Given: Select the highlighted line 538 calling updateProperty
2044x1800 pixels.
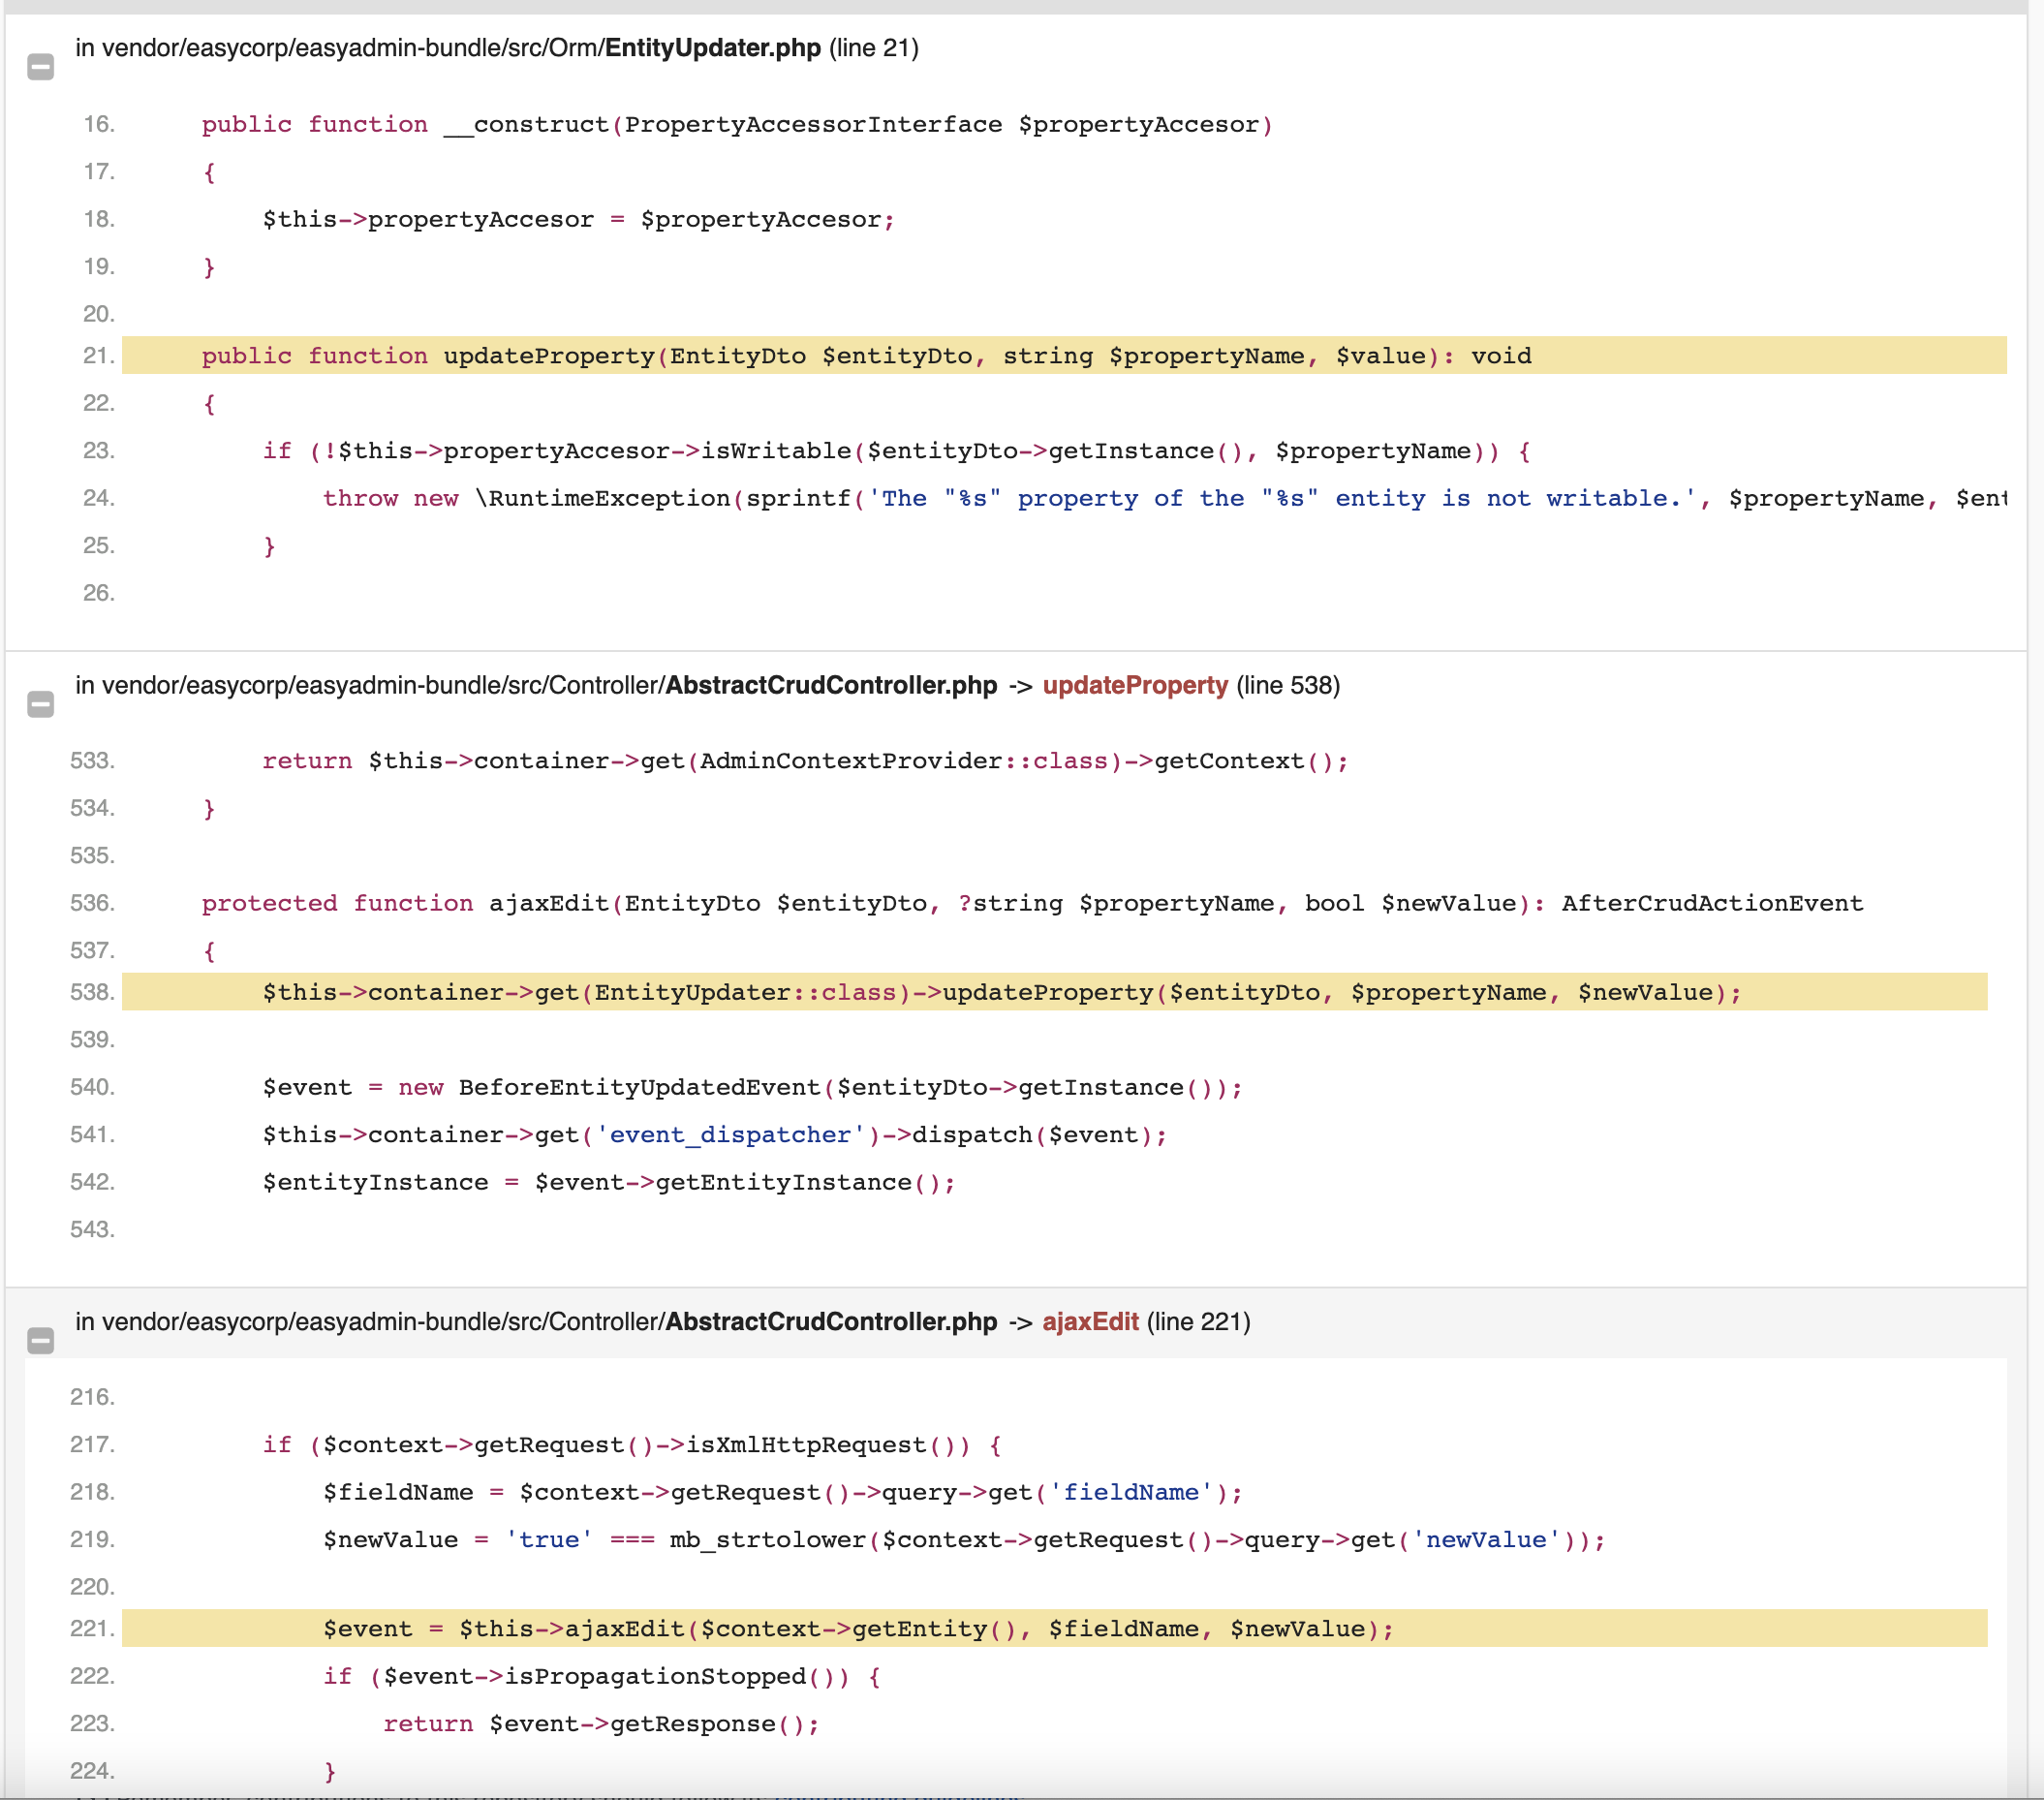Looking at the screenshot, I should (1000, 992).
